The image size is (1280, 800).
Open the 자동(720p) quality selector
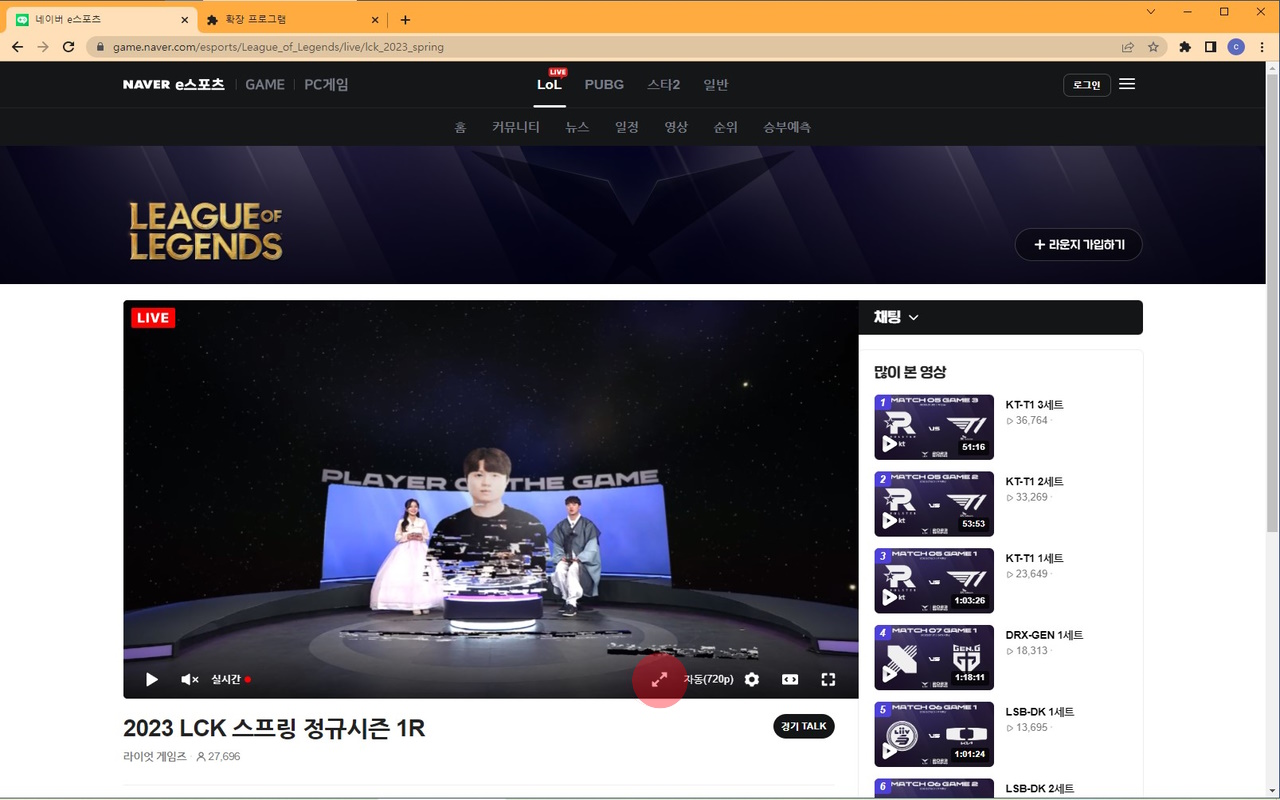tap(709, 679)
